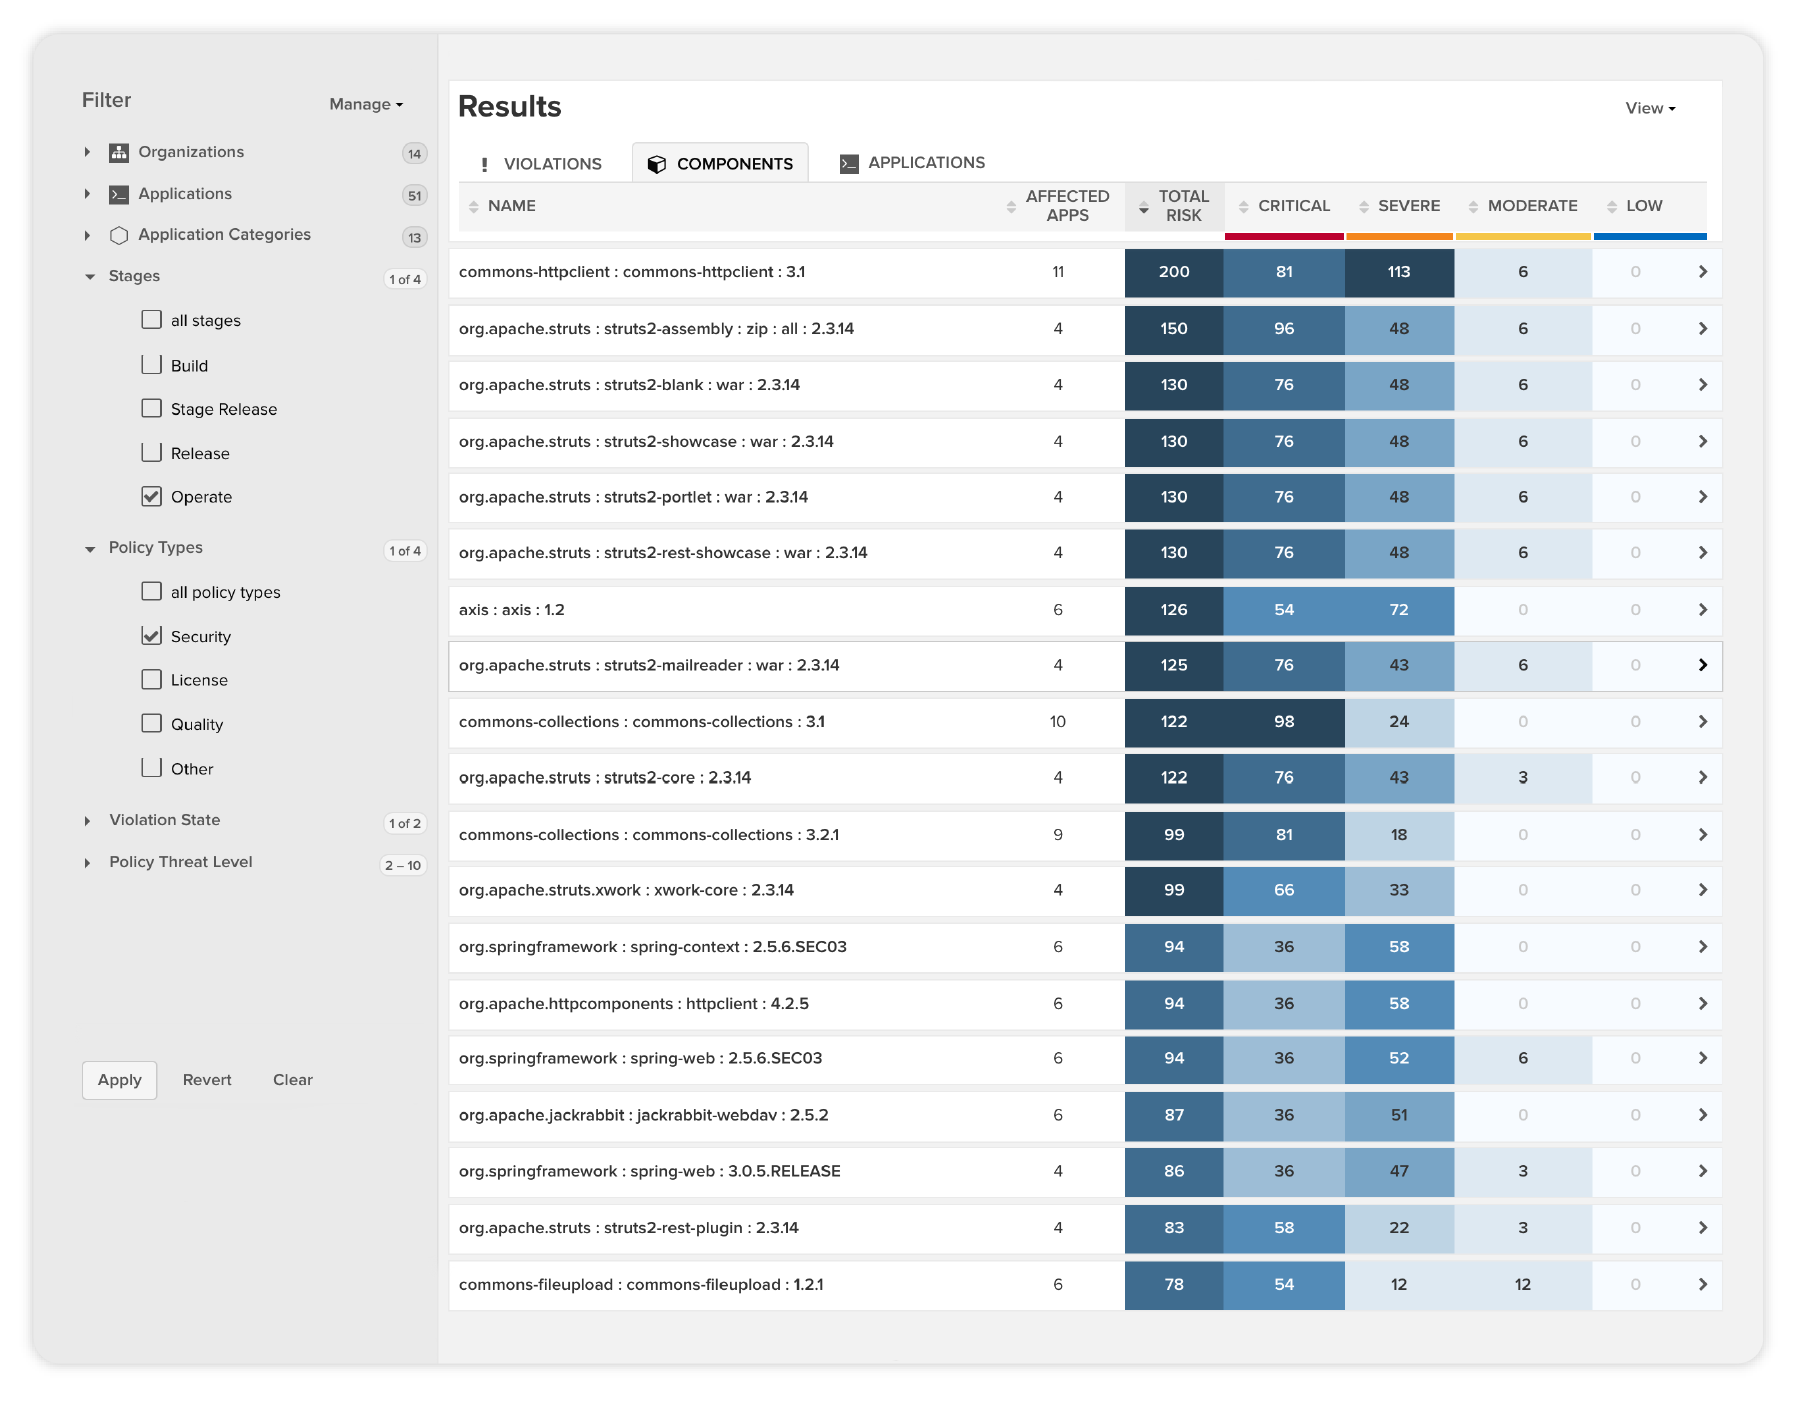1800x1401 pixels.
Task: Sort by Name using its sort arrows
Action: pos(474,206)
